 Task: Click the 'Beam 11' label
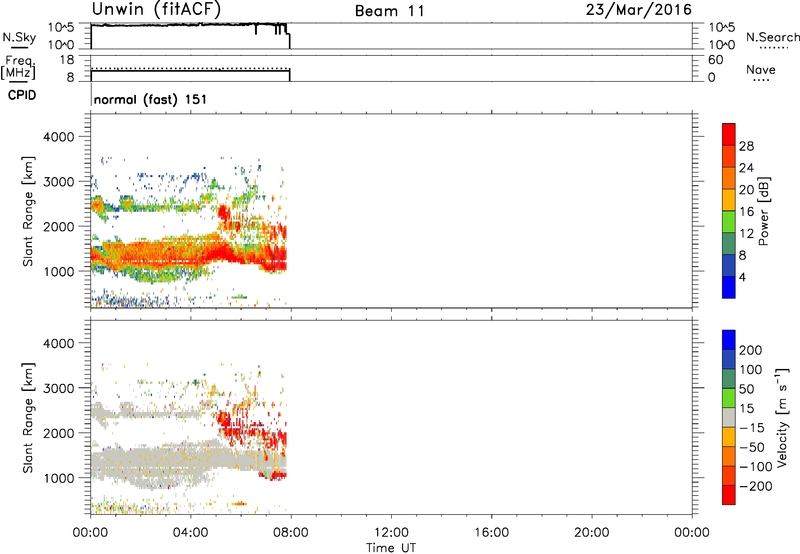[389, 11]
